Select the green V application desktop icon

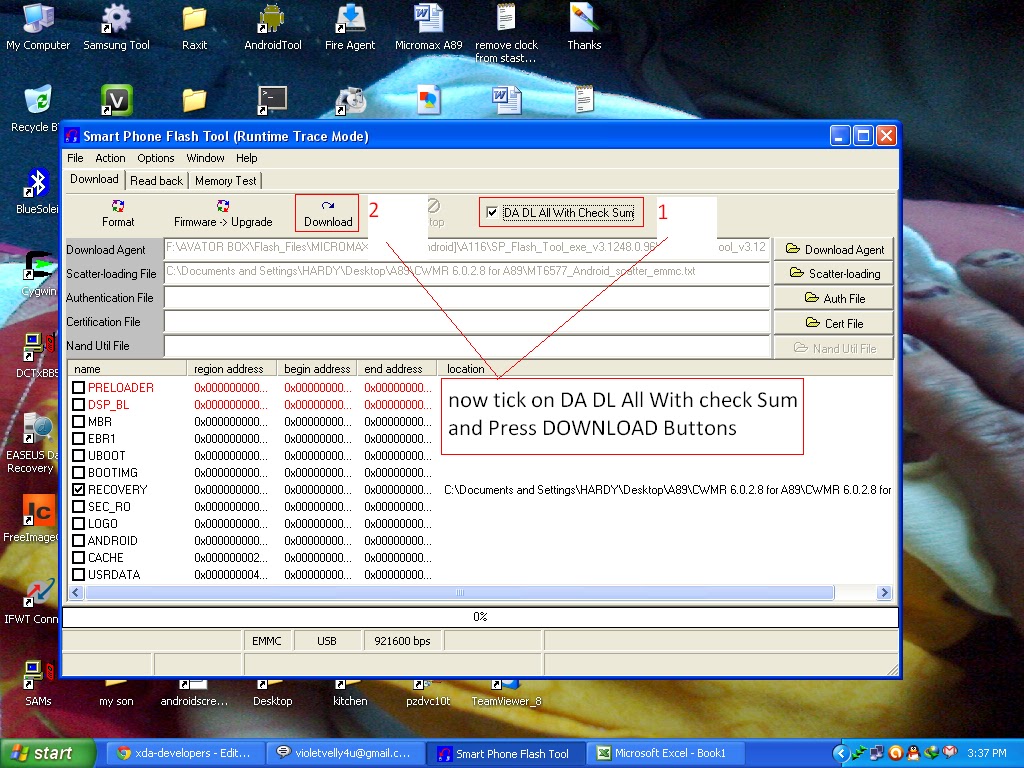tap(116, 101)
